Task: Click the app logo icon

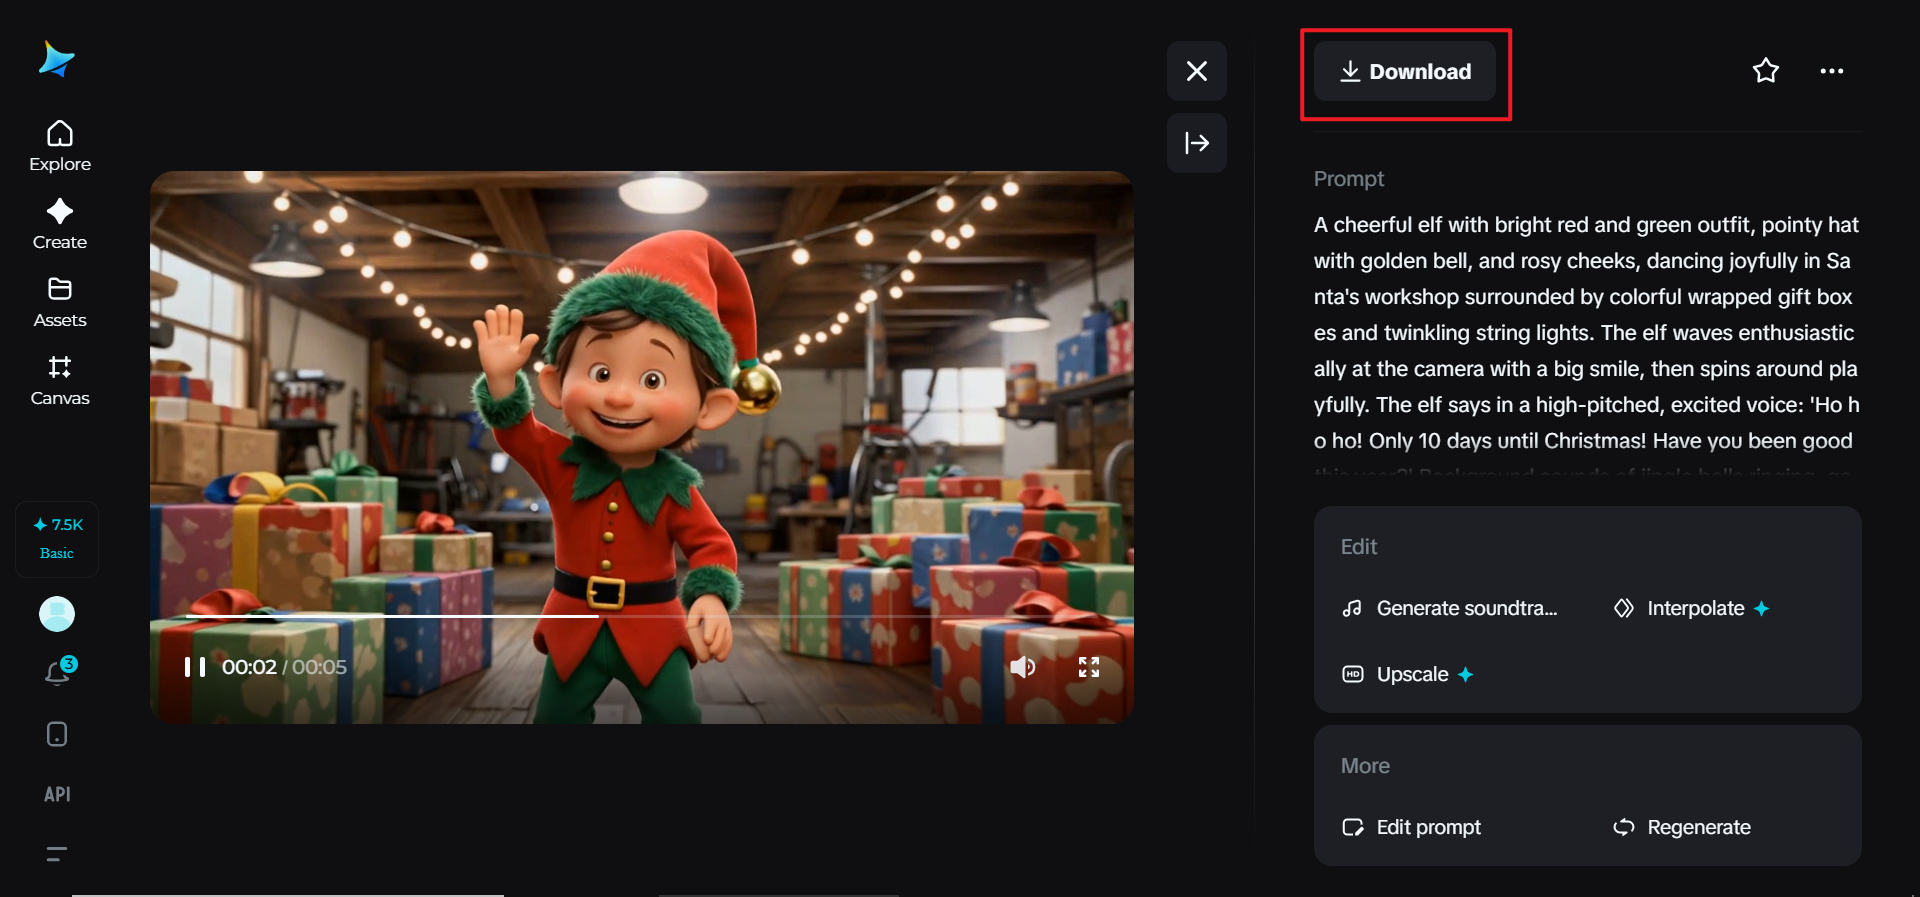Action: click(57, 60)
